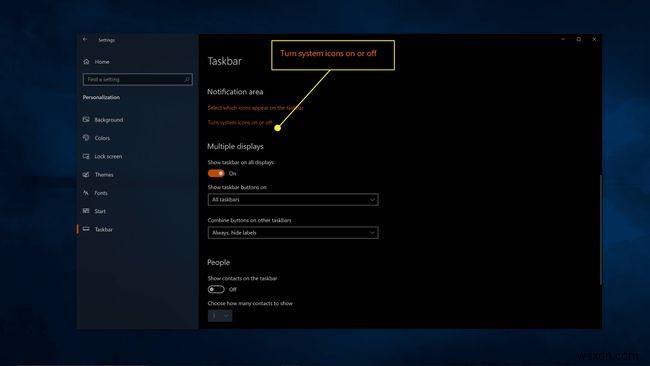Click the settings page vertical scrollbar
The height and width of the screenshot is (366, 650).
[x=600, y=230]
